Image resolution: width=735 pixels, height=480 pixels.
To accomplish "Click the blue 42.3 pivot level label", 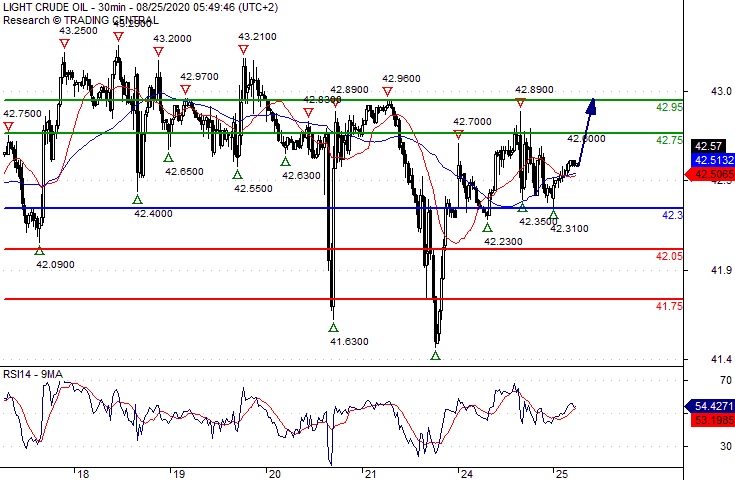I will [x=672, y=215].
